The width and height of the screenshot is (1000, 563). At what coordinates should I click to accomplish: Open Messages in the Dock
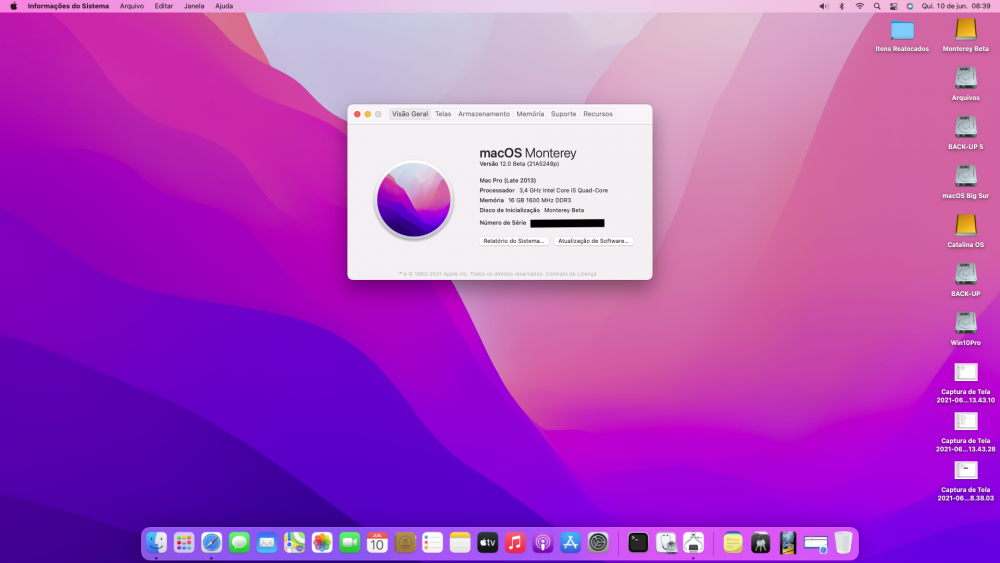[x=239, y=543]
